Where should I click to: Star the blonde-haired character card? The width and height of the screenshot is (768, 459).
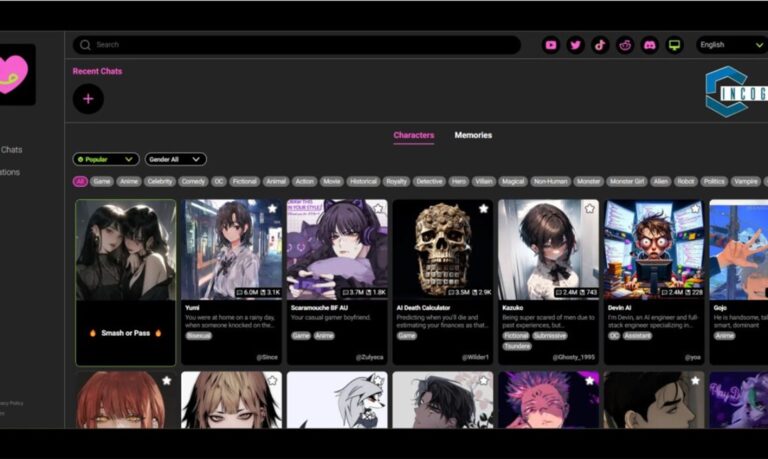(272, 381)
